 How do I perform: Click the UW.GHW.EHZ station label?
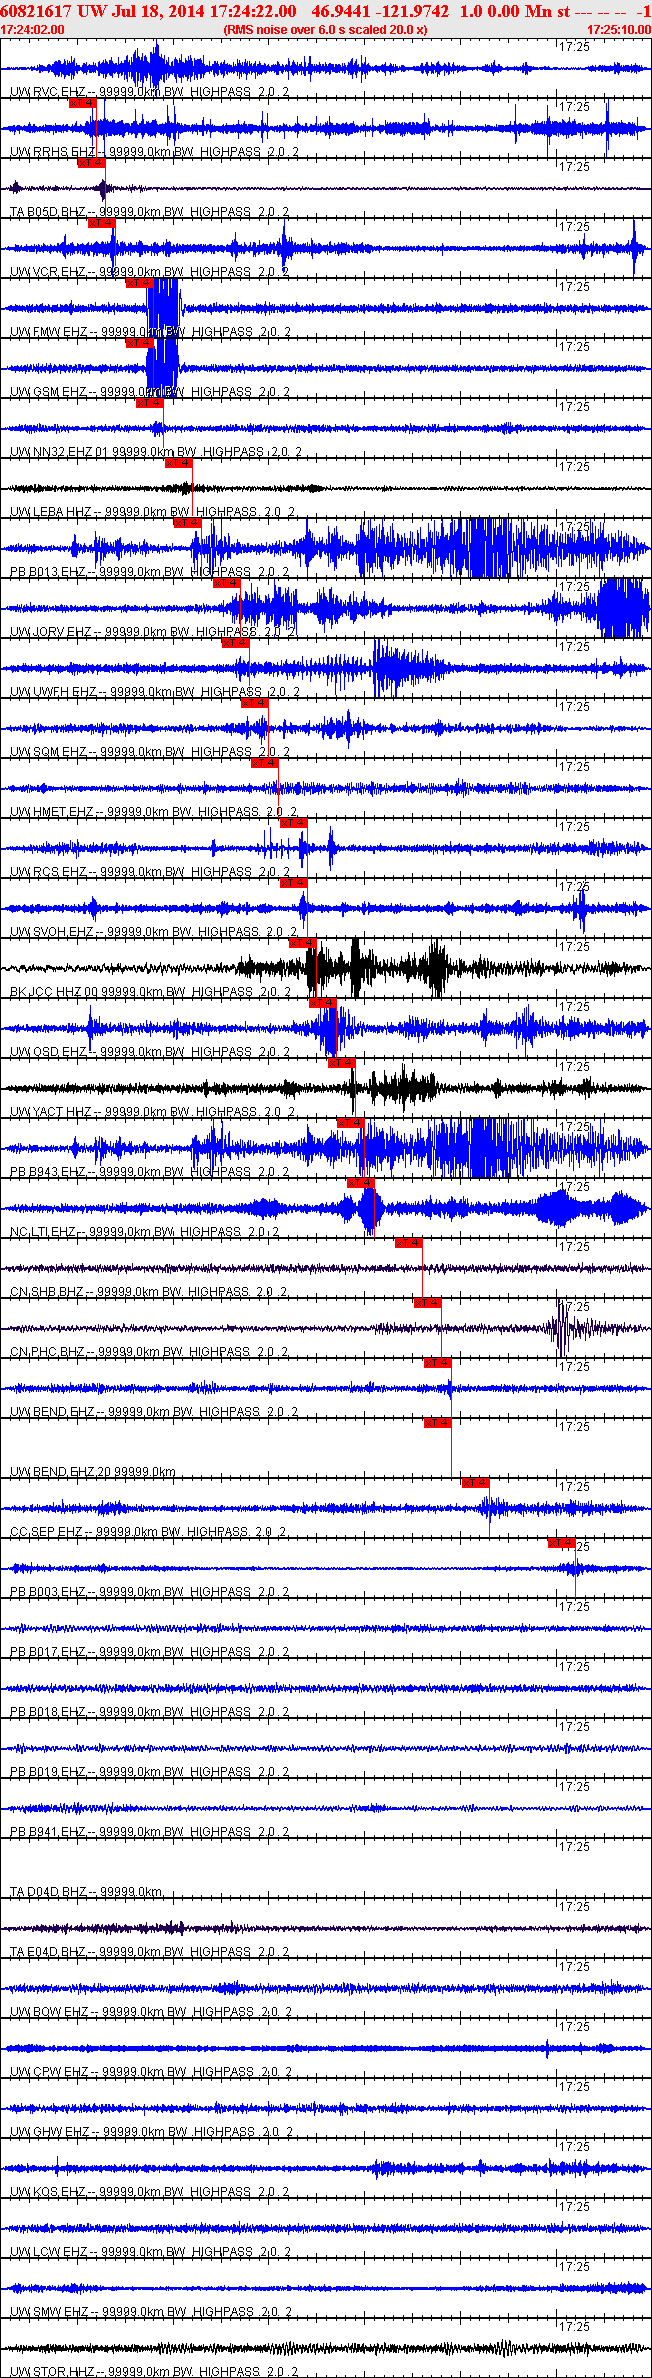152,2132
